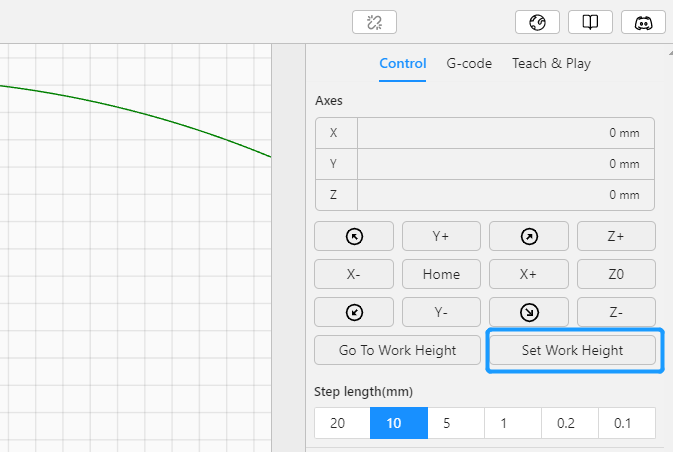
Task: Click the Set Work Height button
Action: point(573,350)
